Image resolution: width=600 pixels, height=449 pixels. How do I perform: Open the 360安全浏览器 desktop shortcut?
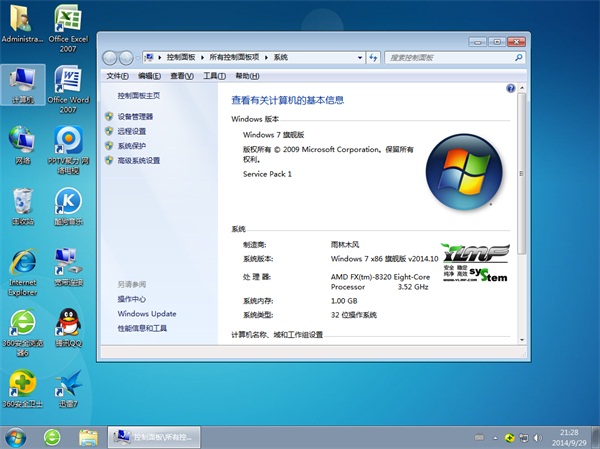pos(23,333)
